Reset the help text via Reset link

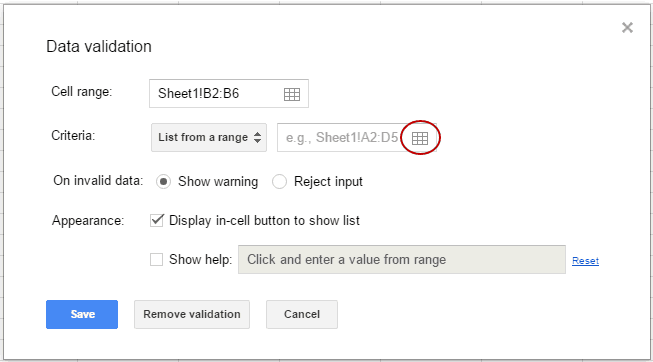(x=585, y=261)
